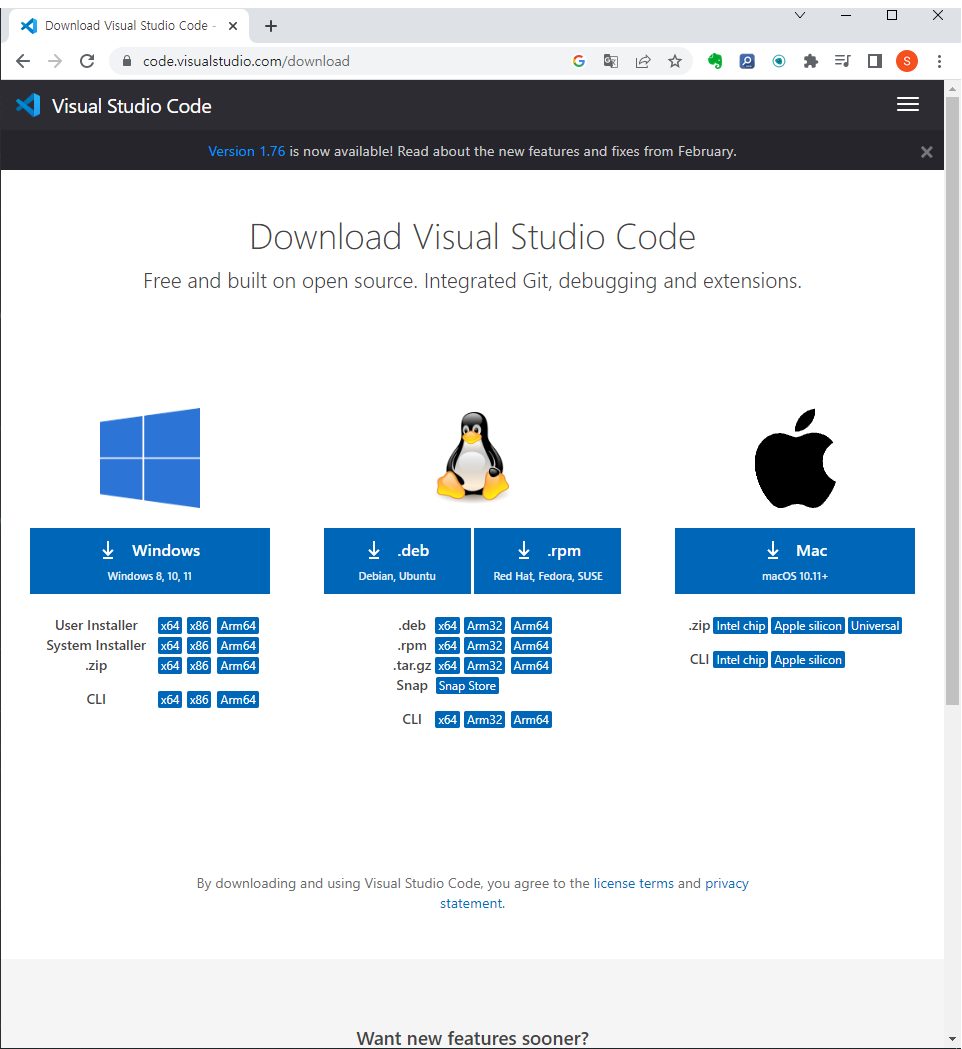Viewport: 962px width, 1049px height.
Task: Download Mac .zip Universal build
Action: tap(874, 626)
